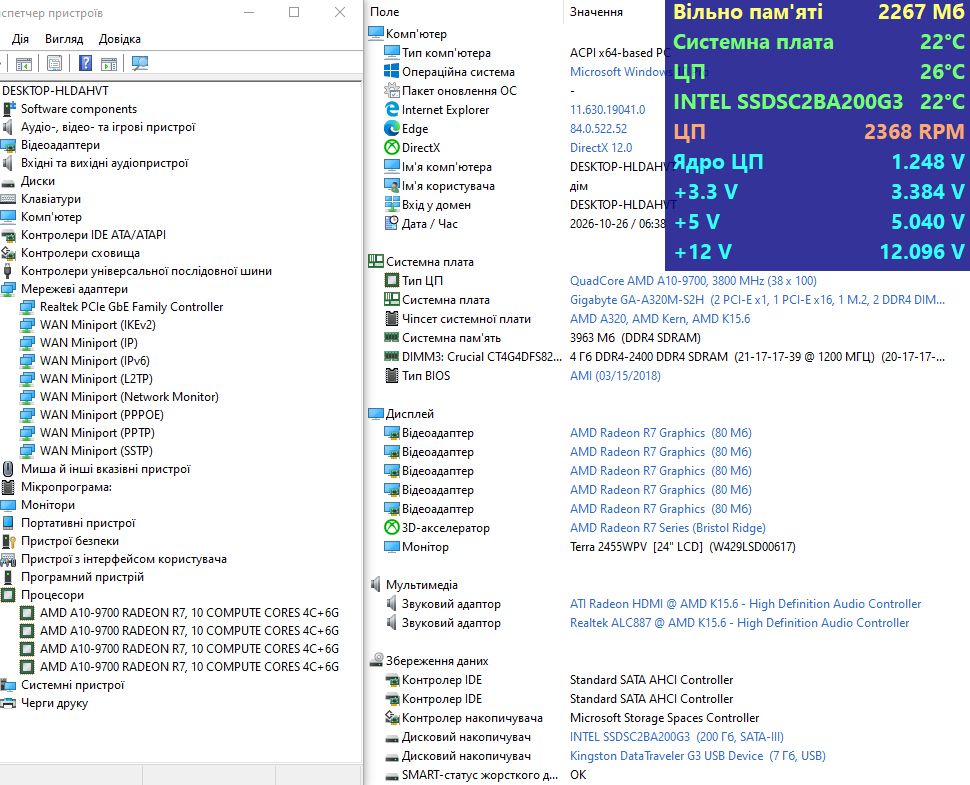This screenshot has width=970, height=785.
Task: Click the Windows logo icon beside Операційна система
Action: (x=392, y=72)
